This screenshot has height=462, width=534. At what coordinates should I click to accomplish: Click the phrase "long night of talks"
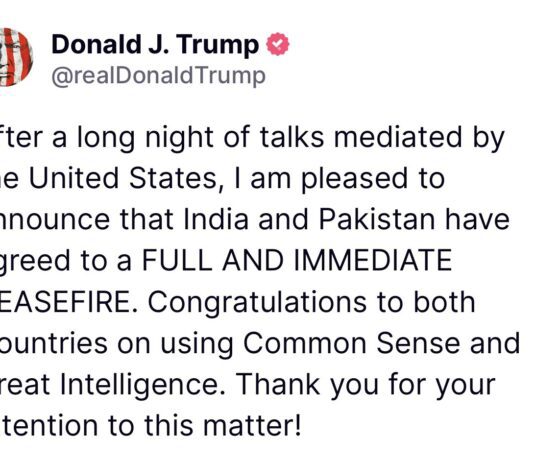pos(201,138)
